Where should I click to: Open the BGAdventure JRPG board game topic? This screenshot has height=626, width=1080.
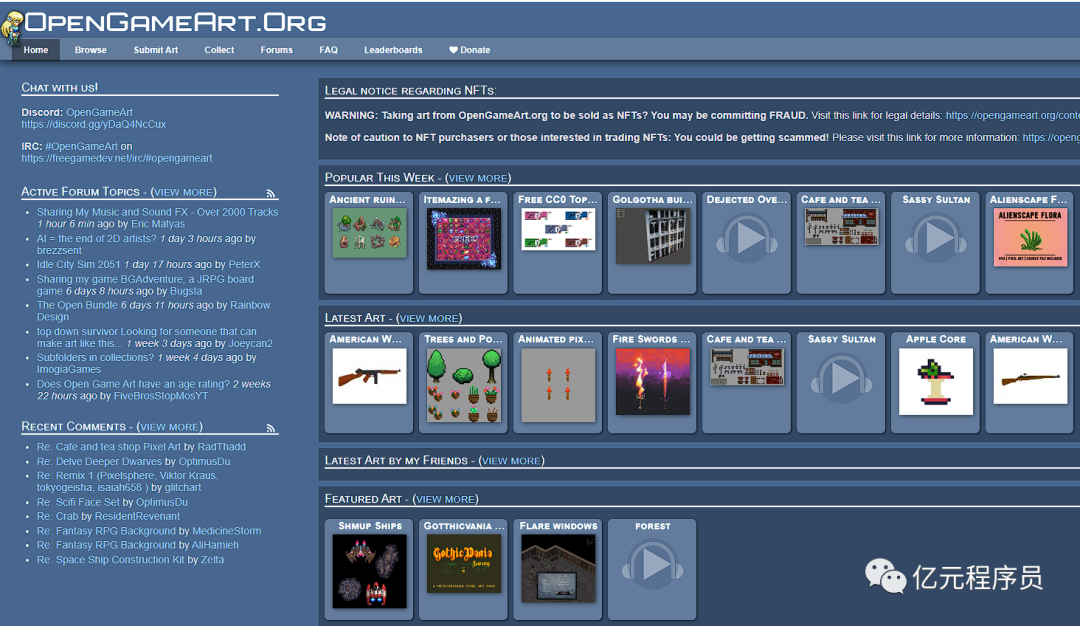tap(145, 285)
